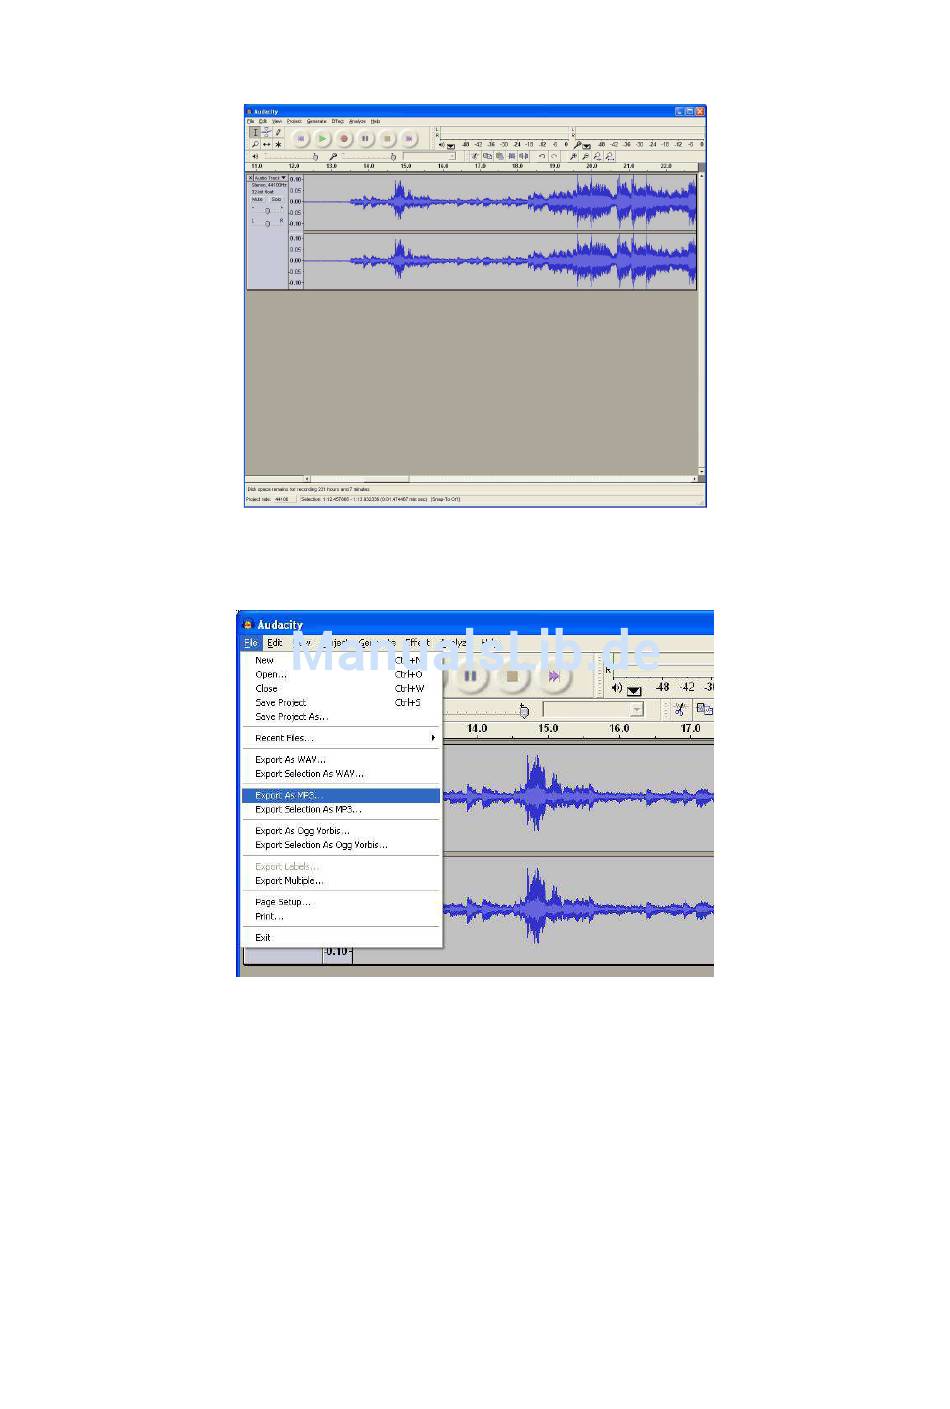Click Silence selection icon in upper toolbar
Image resolution: width=950 pixels, height=1409 pixels.
(x=524, y=156)
